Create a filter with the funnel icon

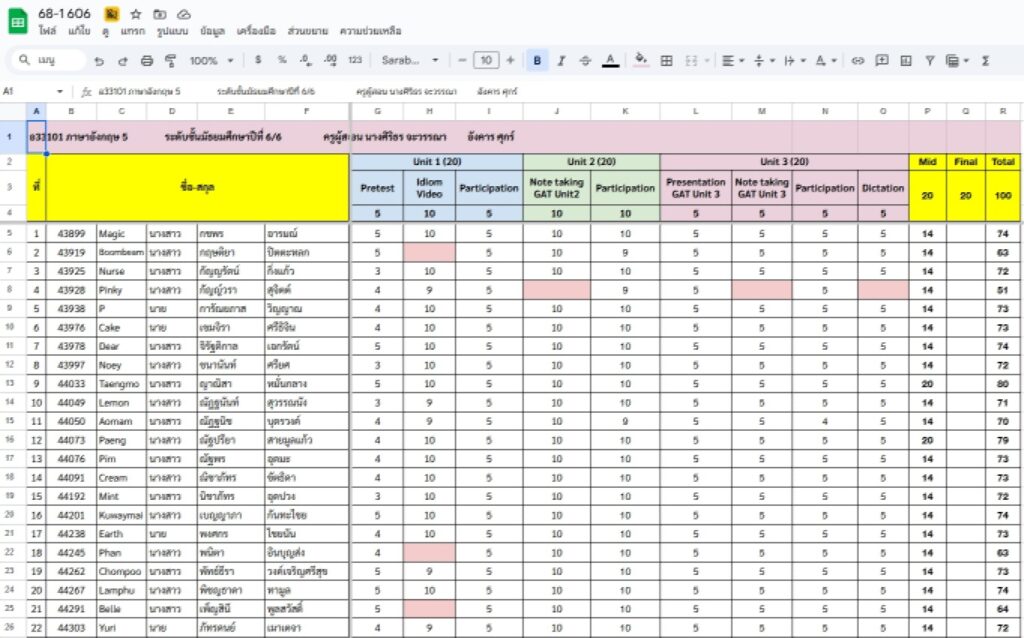pyautogui.click(x=929, y=61)
